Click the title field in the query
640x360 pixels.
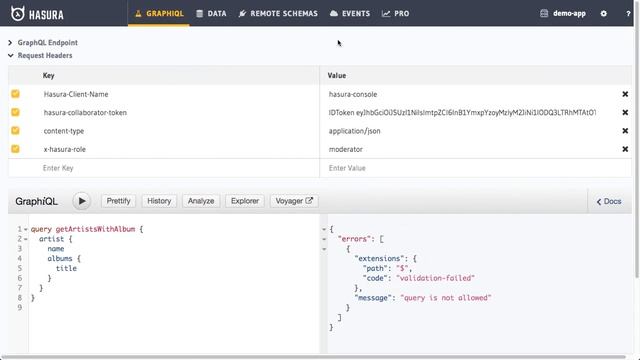click(x=66, y=268)
